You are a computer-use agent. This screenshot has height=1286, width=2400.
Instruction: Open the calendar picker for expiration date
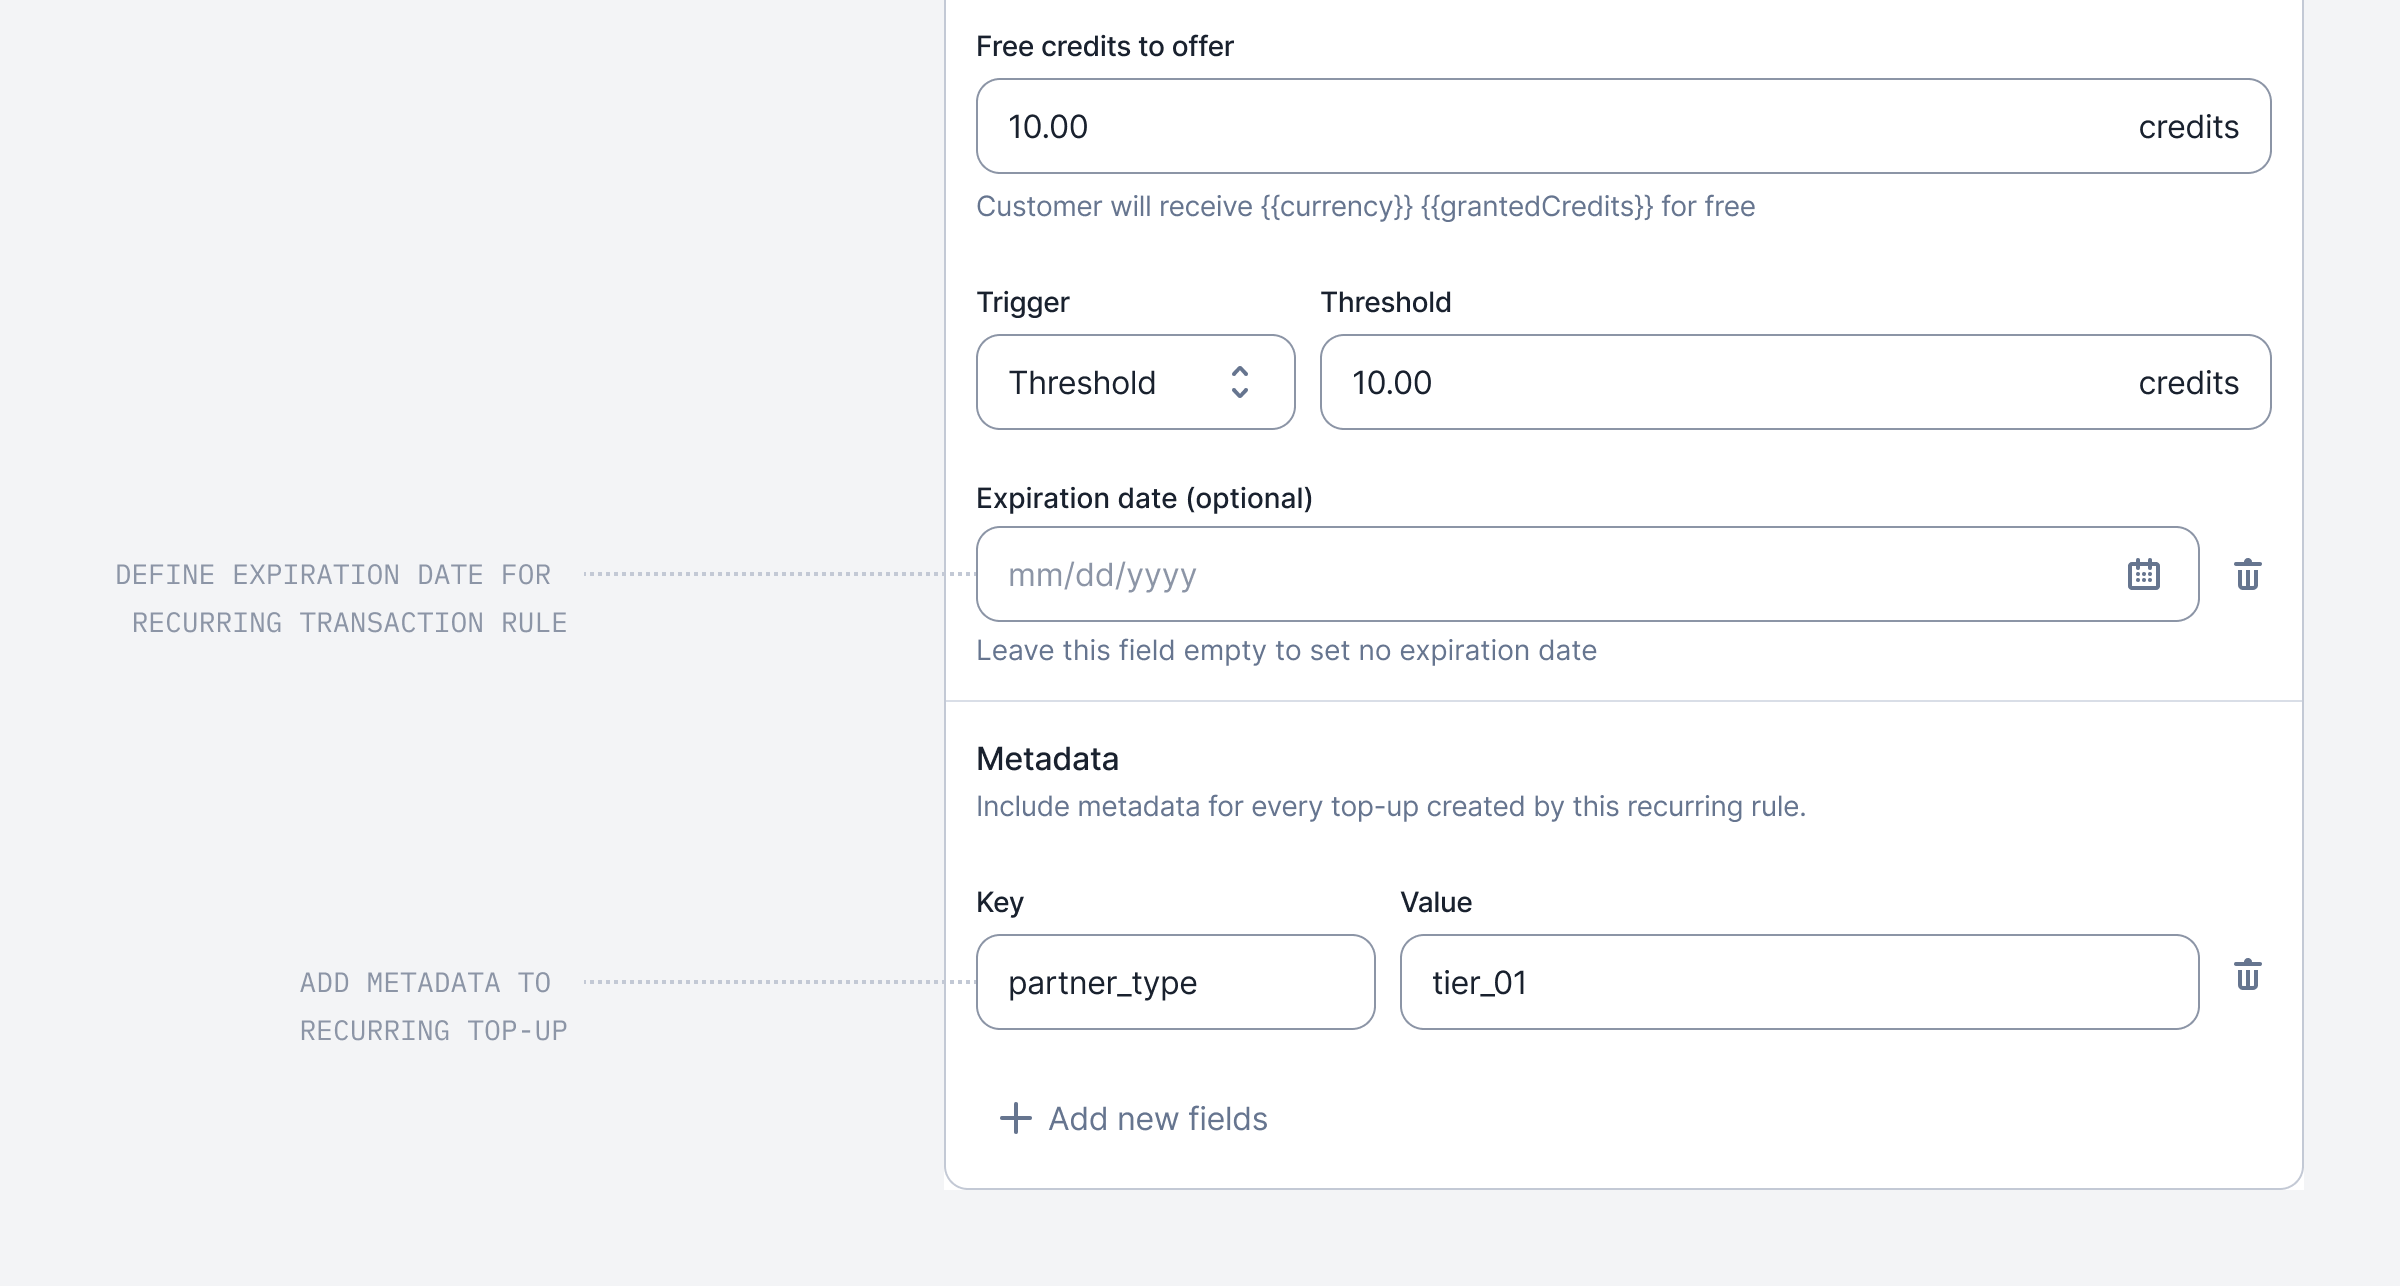click(2143, 575)
